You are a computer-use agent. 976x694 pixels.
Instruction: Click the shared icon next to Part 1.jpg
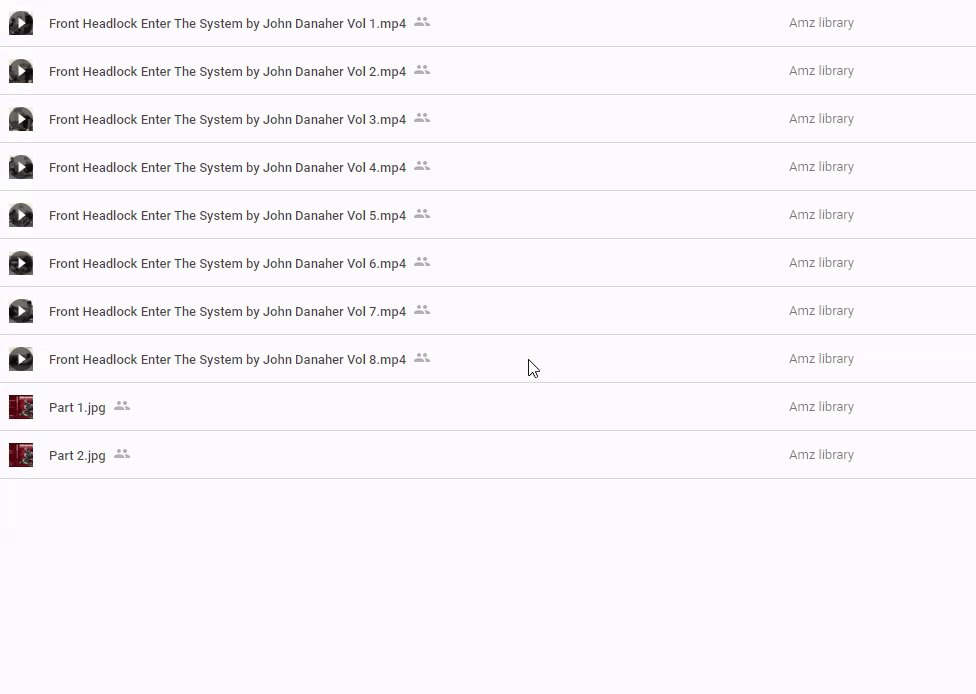click(x=122, y=406)
